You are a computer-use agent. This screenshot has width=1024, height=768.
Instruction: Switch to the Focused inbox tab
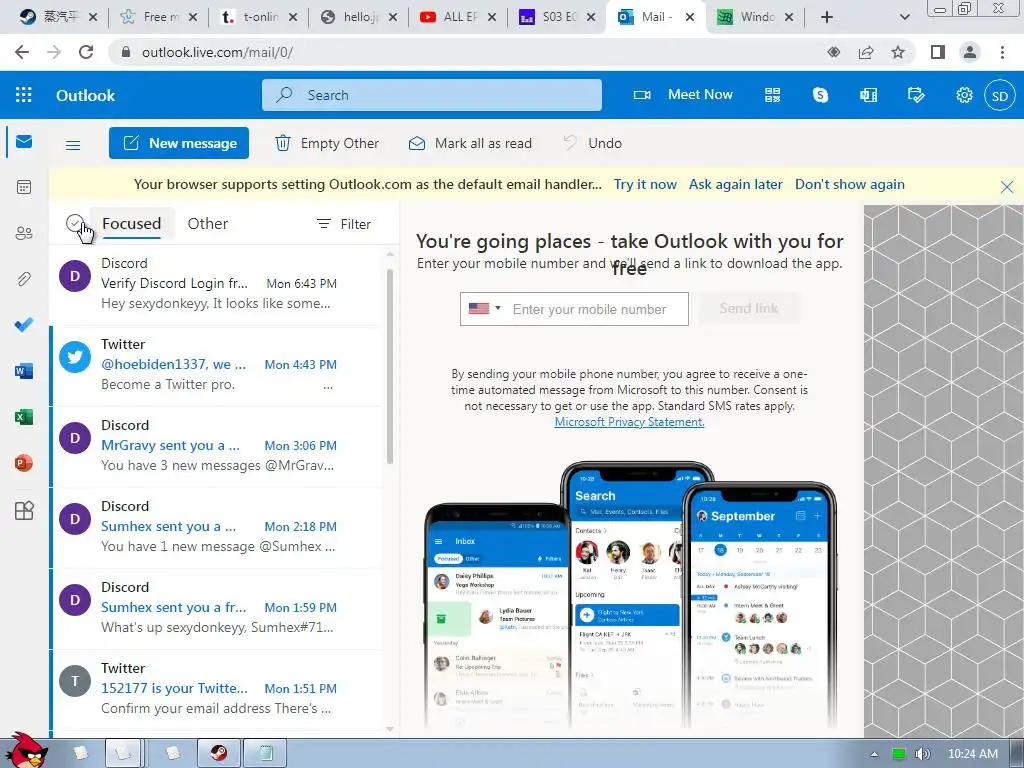coord(132,224)
